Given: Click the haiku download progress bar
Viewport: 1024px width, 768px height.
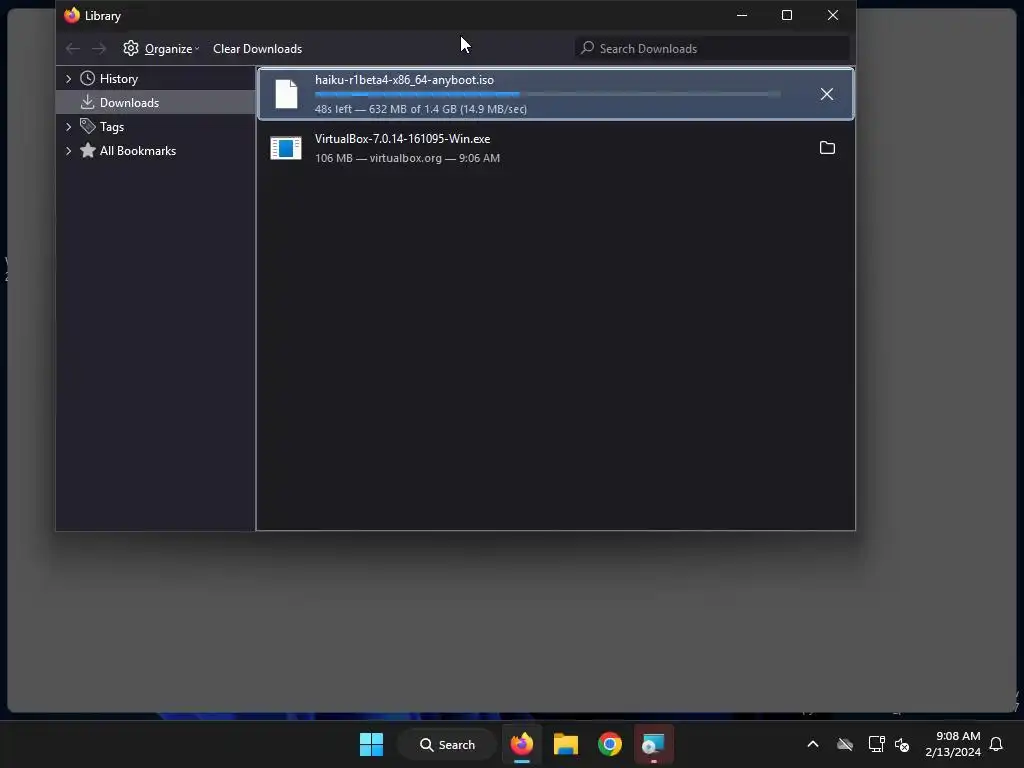Looking at the screenshot, I should tap(547, 95).
